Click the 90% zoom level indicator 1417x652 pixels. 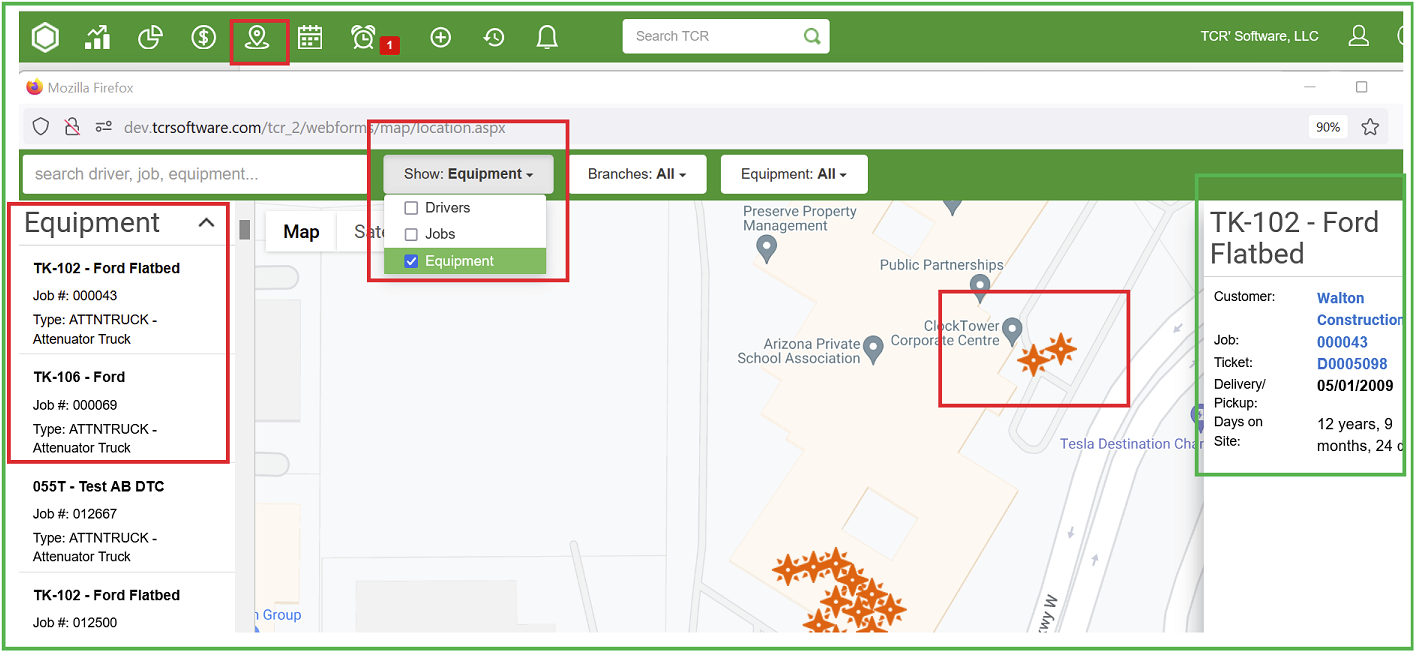1328,127
